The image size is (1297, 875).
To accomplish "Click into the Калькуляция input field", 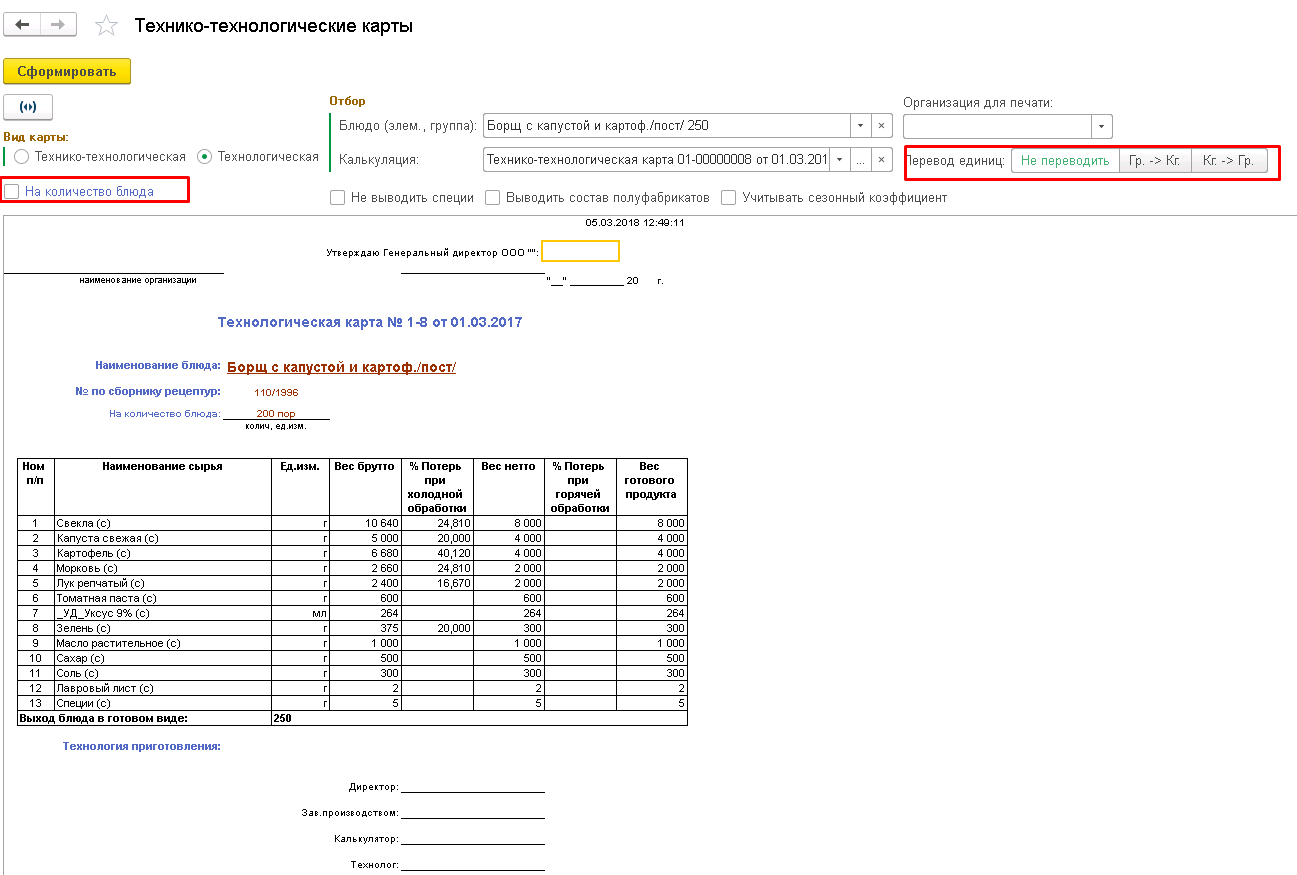I will coord(655,160).
